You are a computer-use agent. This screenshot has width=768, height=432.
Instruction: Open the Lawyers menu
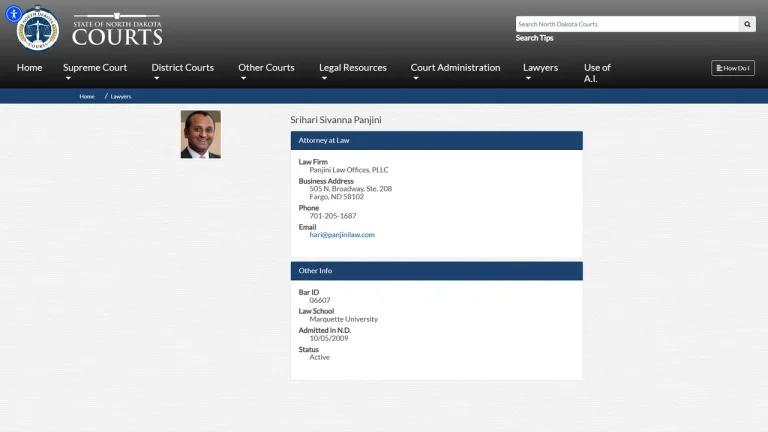point(541,68)
